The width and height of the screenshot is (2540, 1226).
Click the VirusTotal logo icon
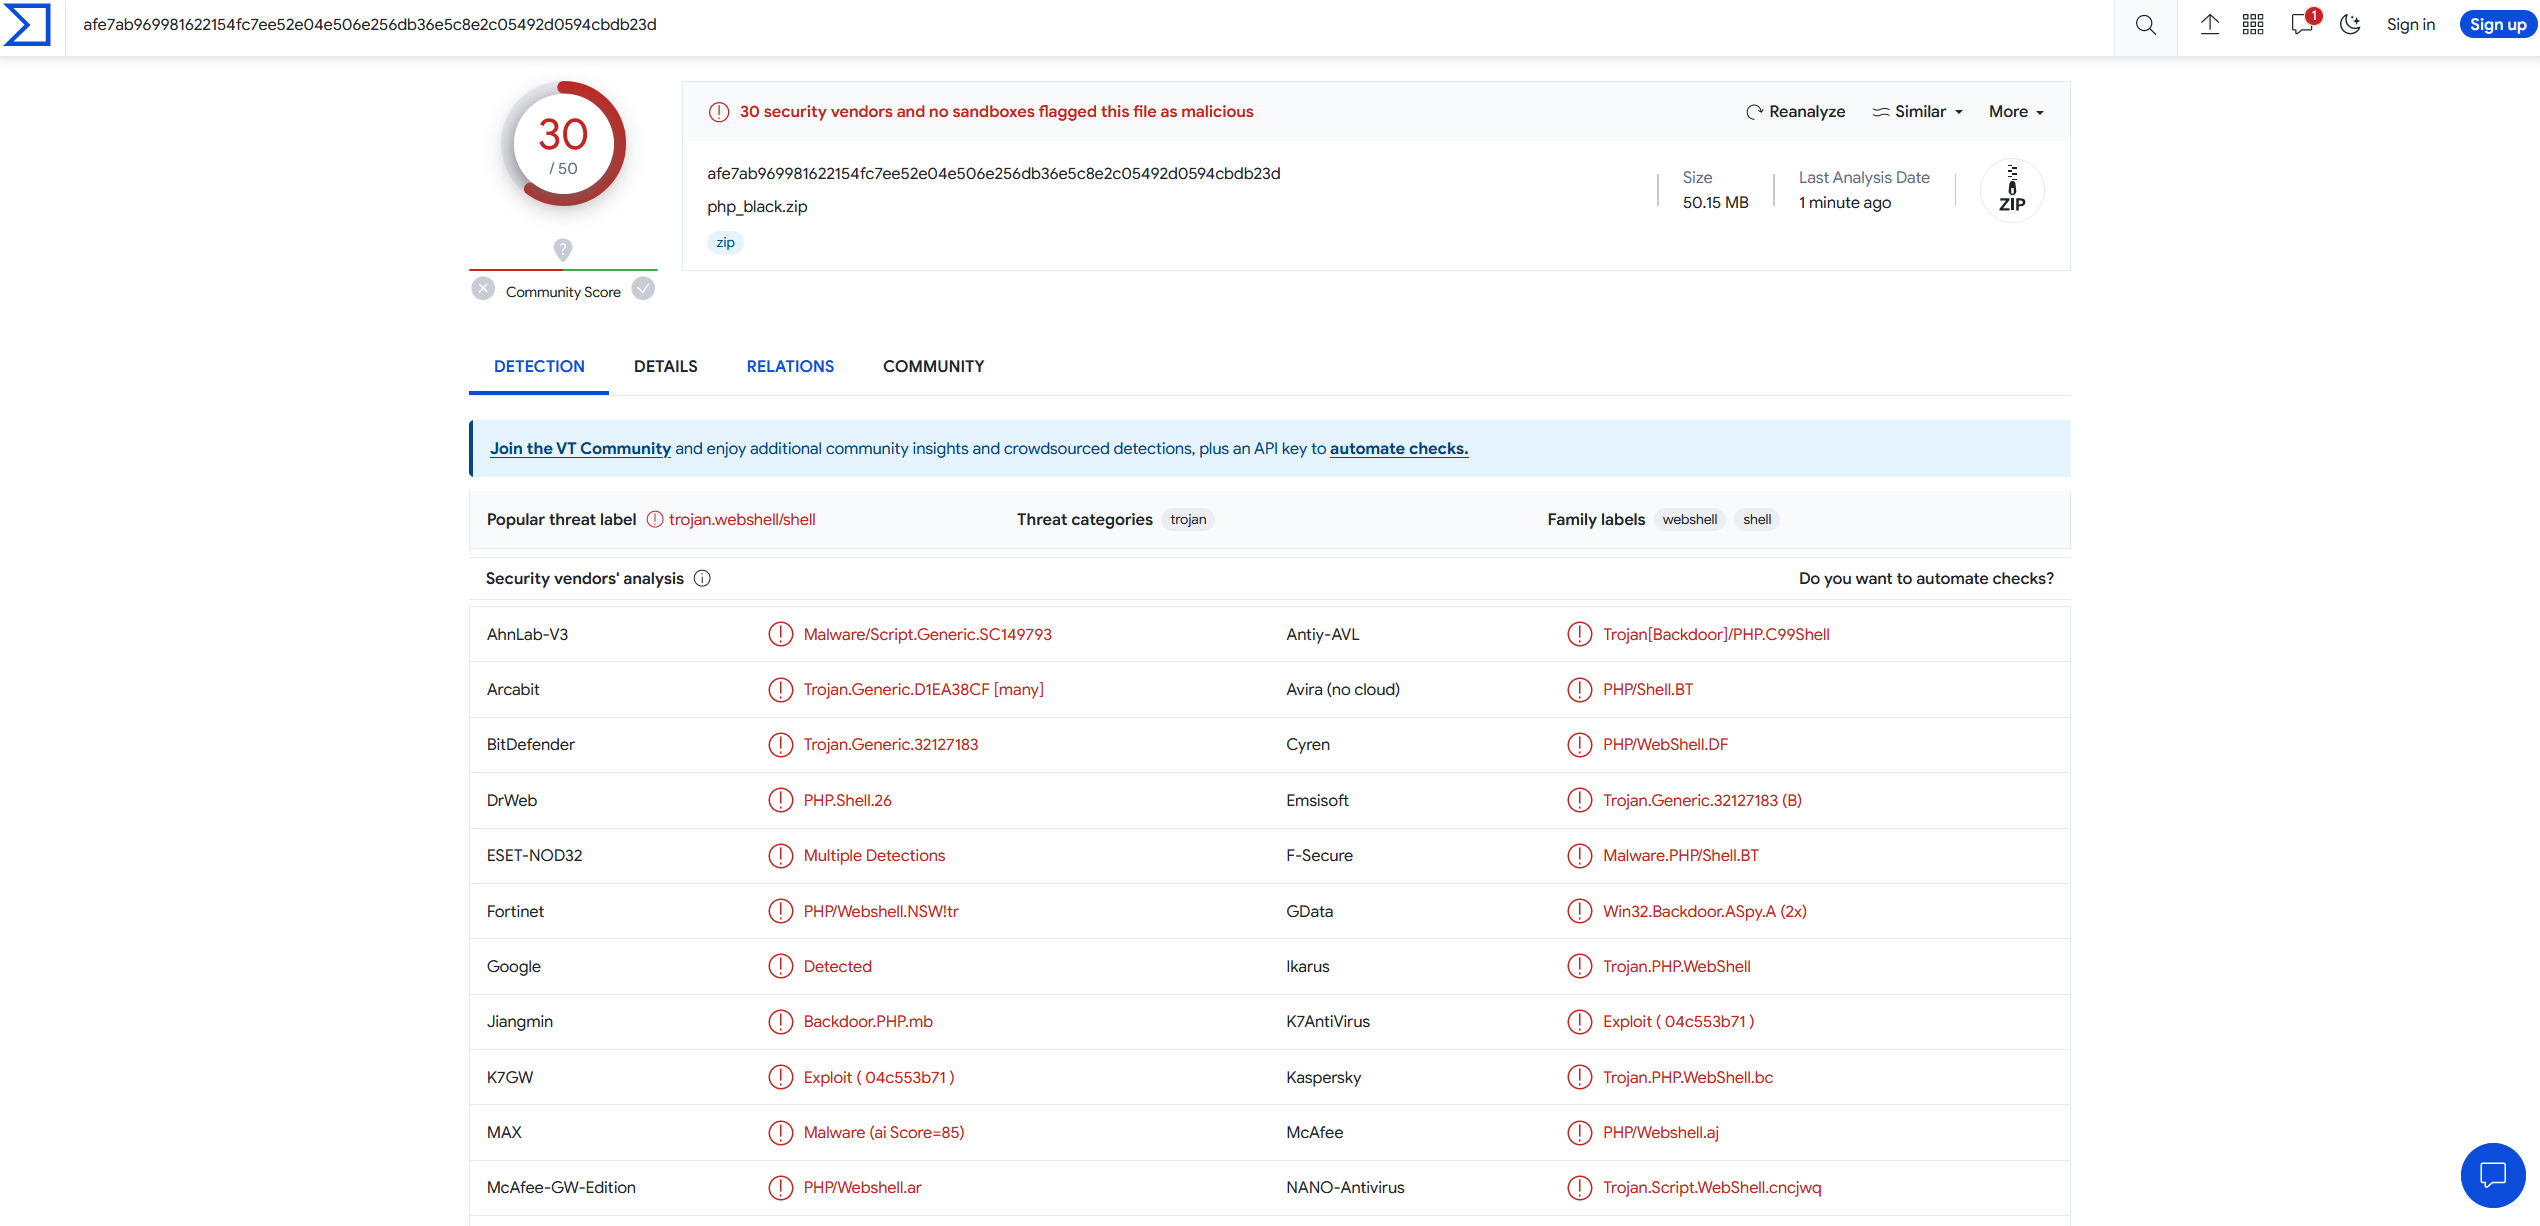(x=27, y=25)
